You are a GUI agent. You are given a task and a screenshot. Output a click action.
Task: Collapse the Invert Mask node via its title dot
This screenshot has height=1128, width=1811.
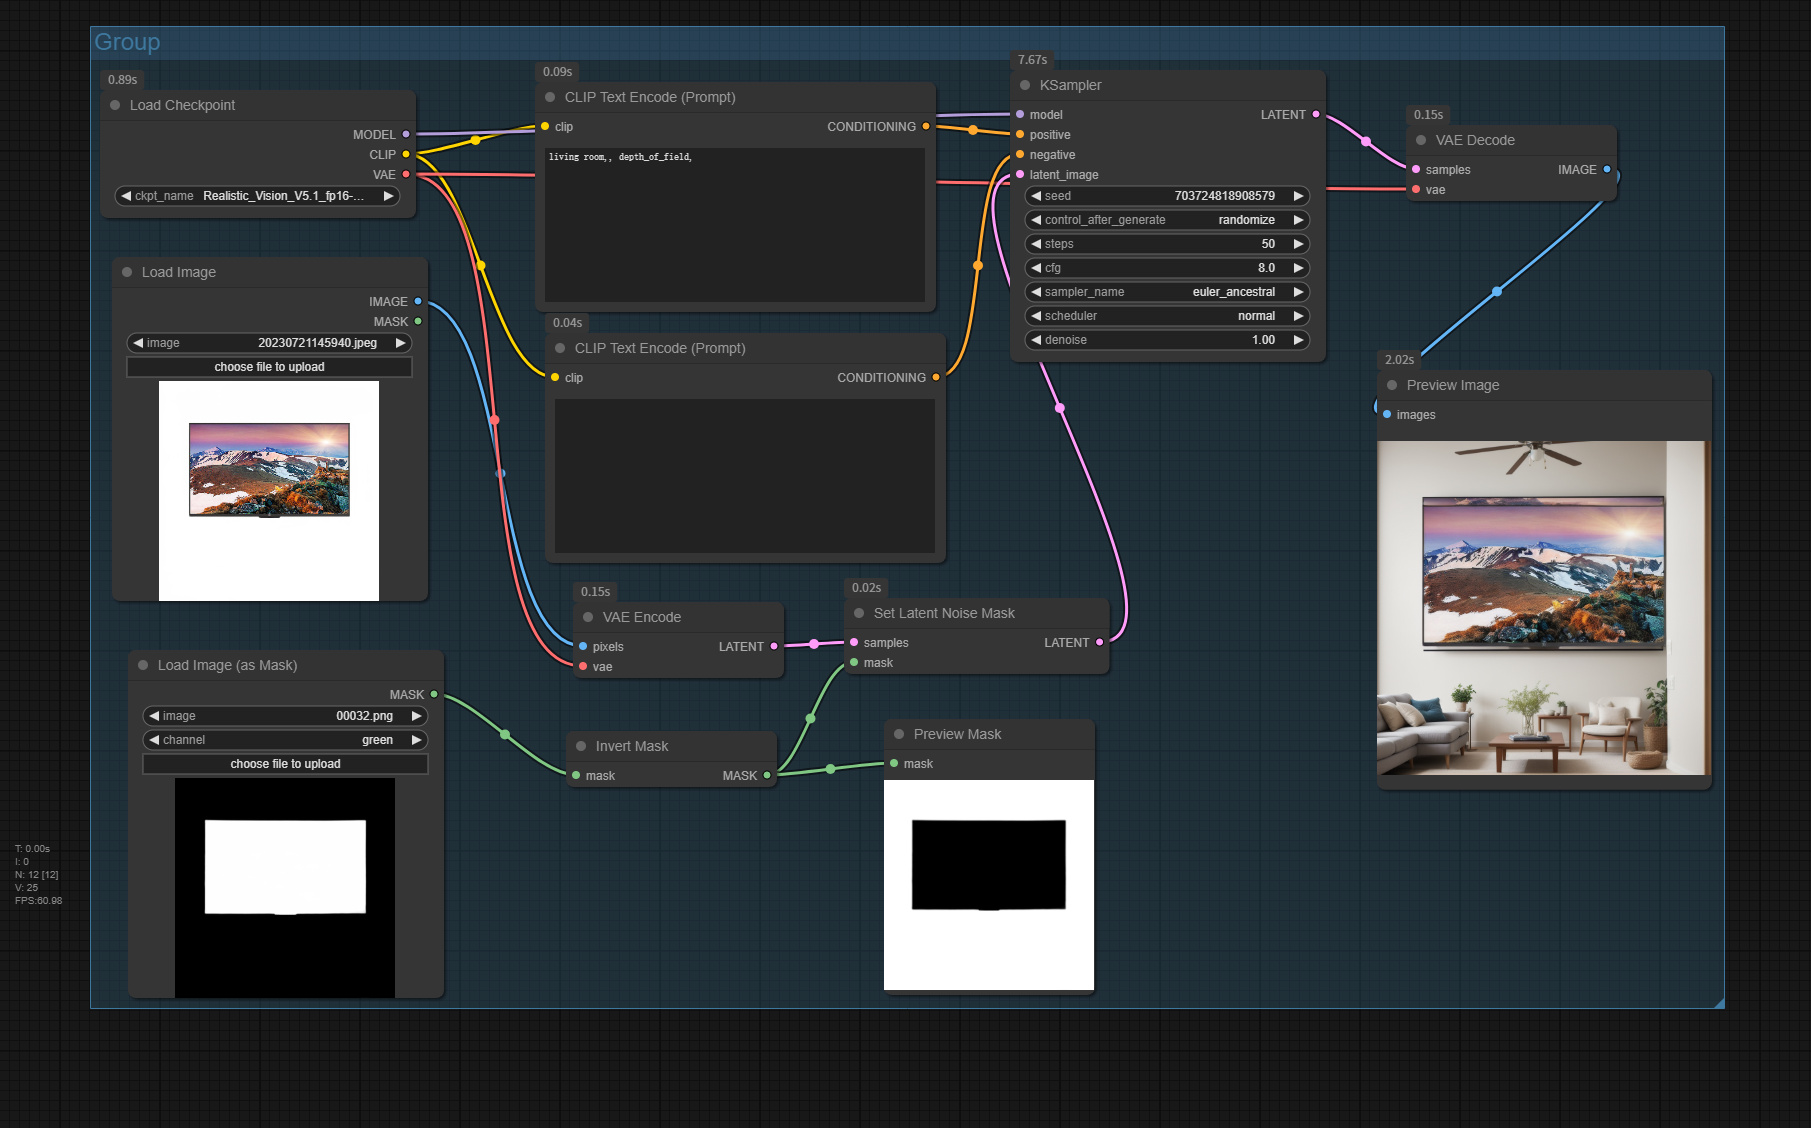click(x=581, y=746)
